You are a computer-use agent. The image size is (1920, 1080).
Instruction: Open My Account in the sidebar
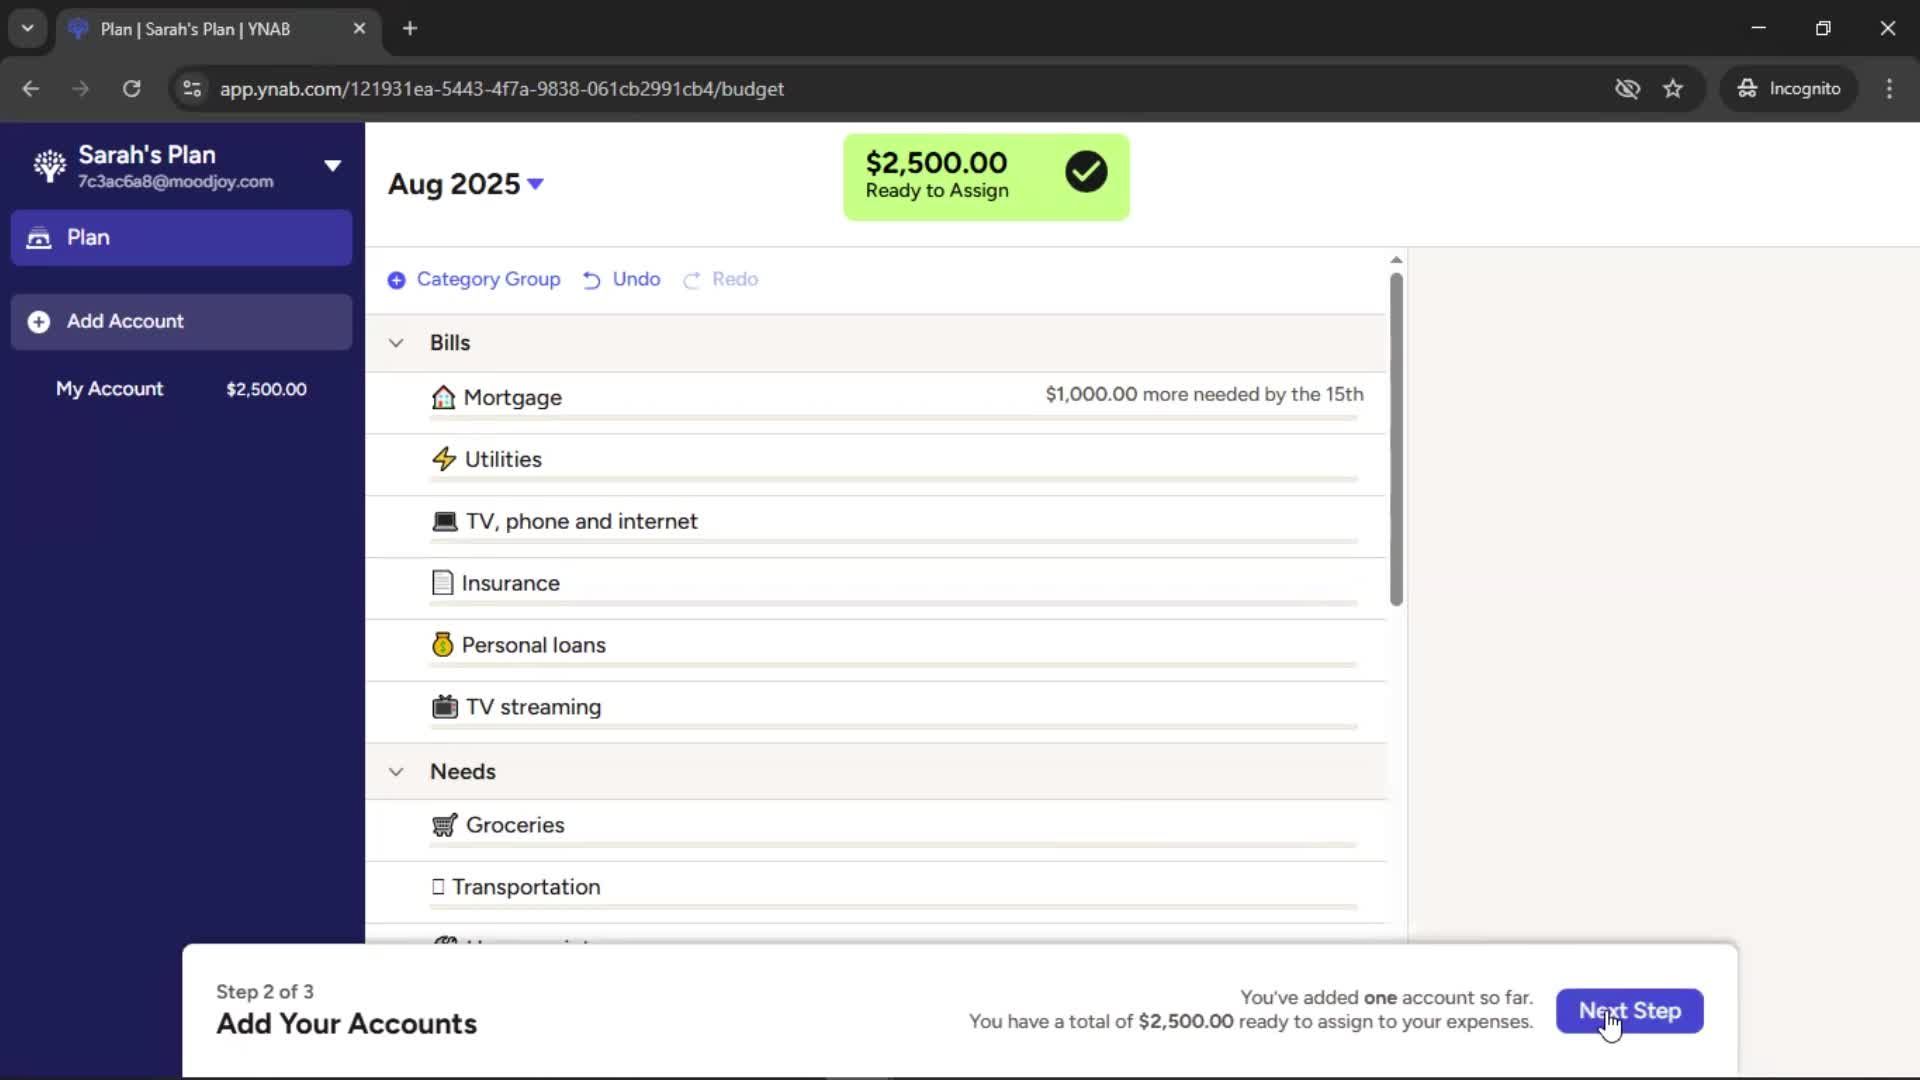pyautogui.click(x=181, y=389)
